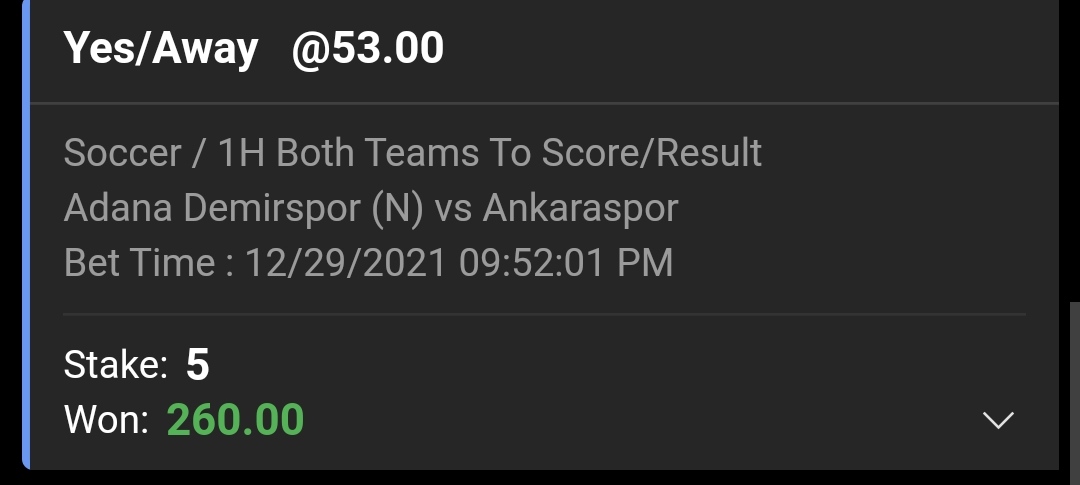Click empty header space right of @53.00
Image resolution: width=1080 pixels, height=485 pixels.
(x=751, y=48)
